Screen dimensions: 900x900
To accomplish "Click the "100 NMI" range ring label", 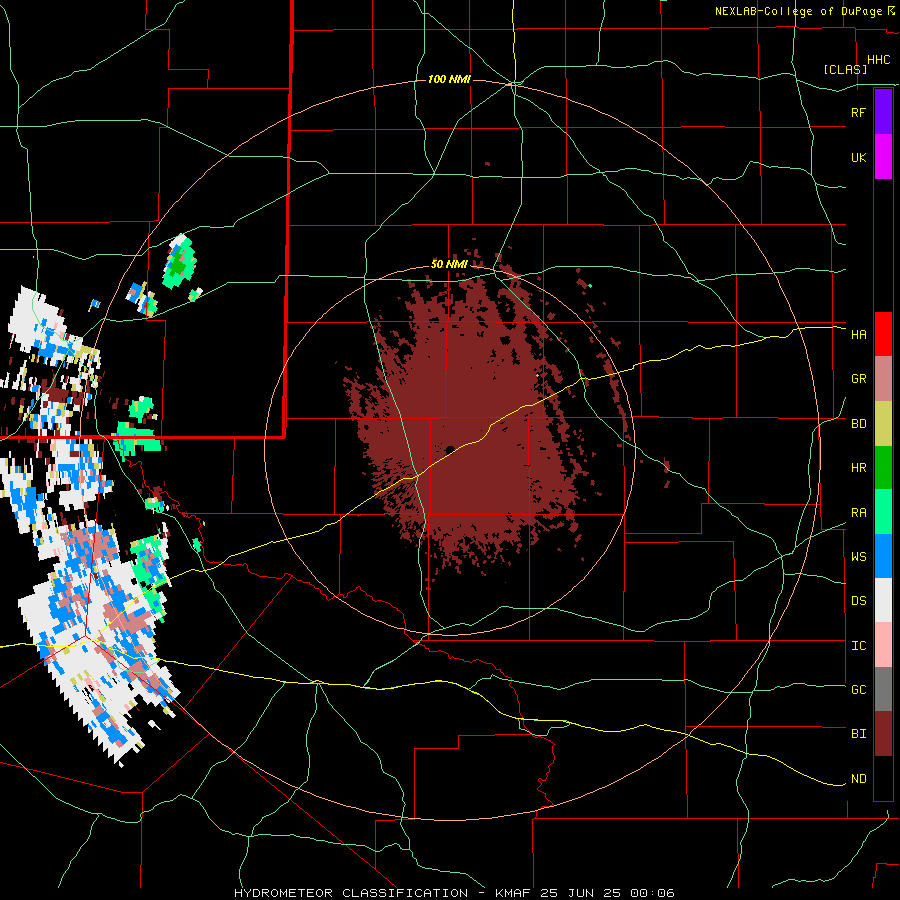I will pos(449,79).
